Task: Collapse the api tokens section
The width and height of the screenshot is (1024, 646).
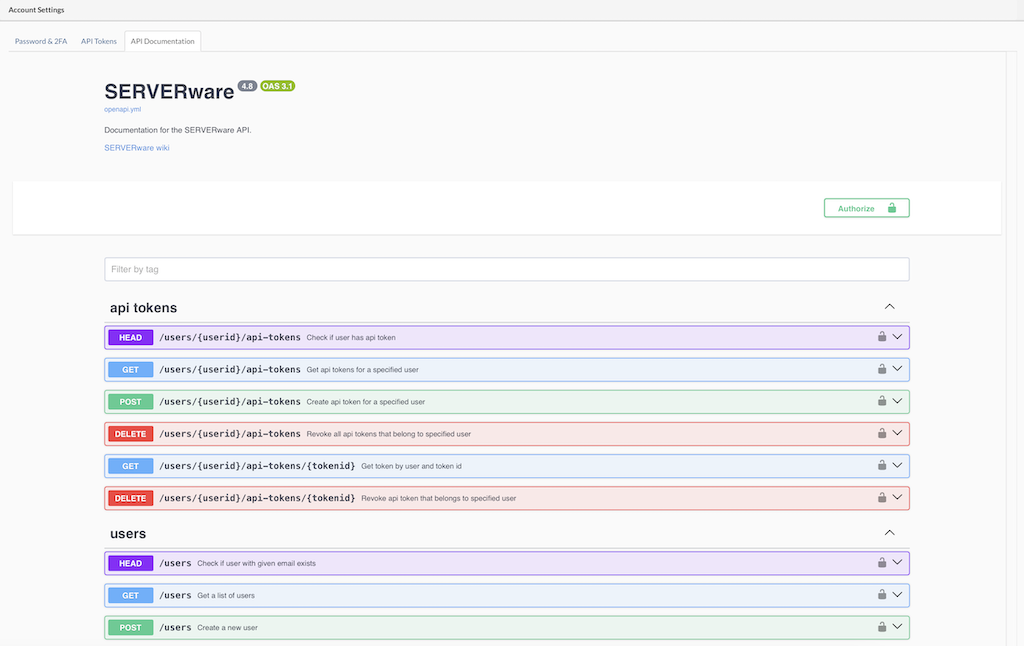Action: click(x=889, y=307)
